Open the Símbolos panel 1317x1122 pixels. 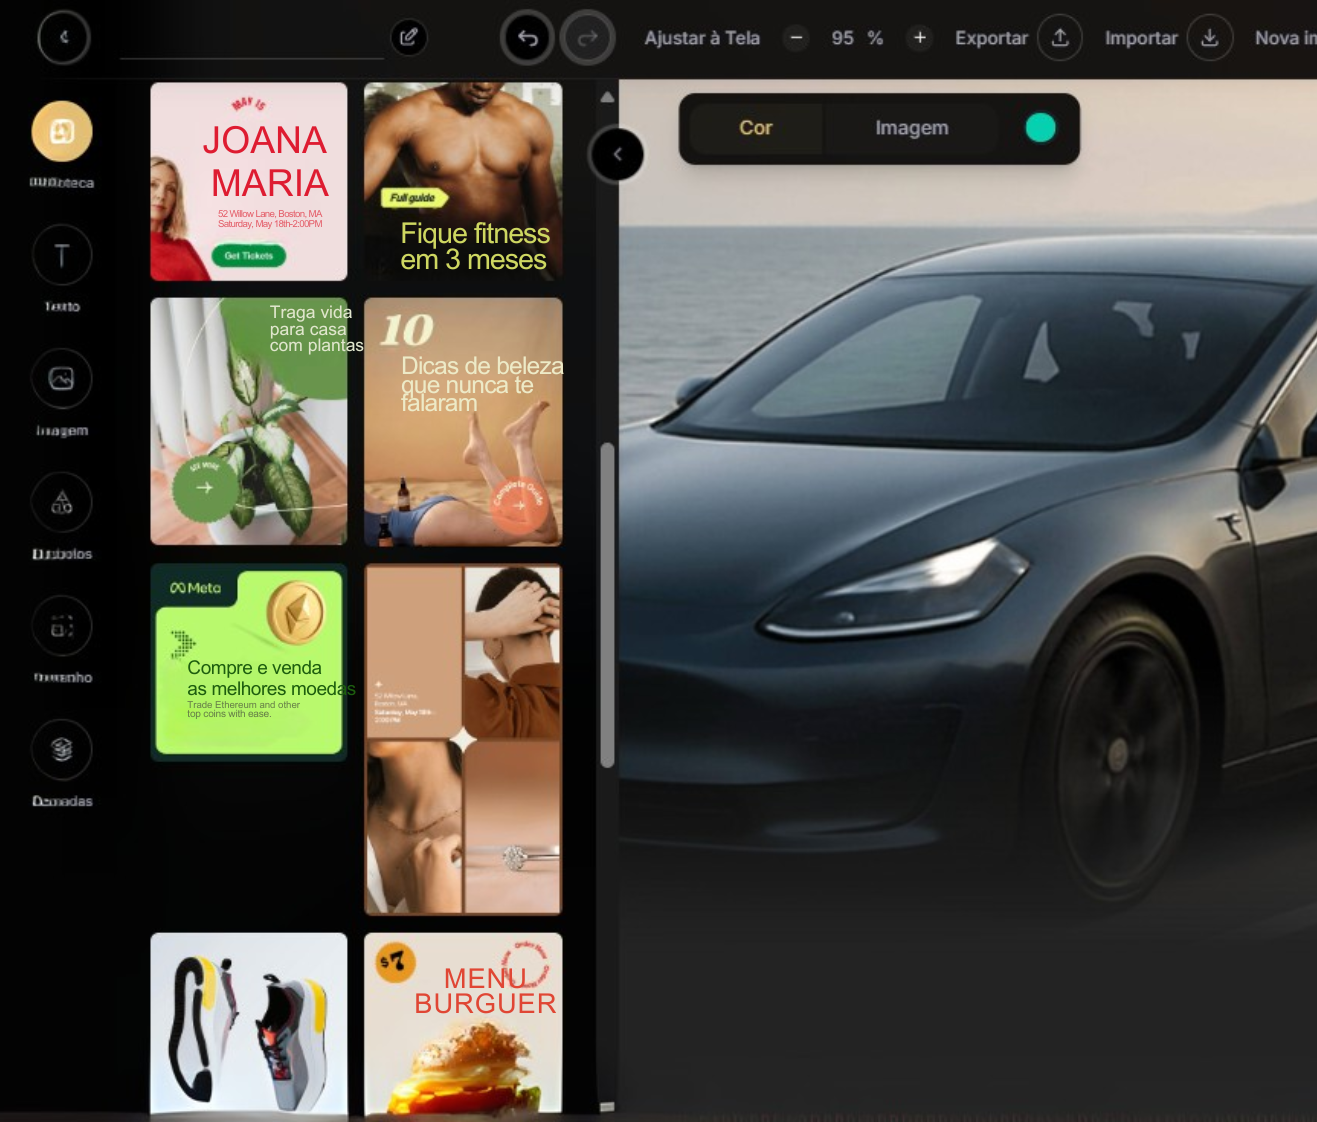(x=62, y=502)
